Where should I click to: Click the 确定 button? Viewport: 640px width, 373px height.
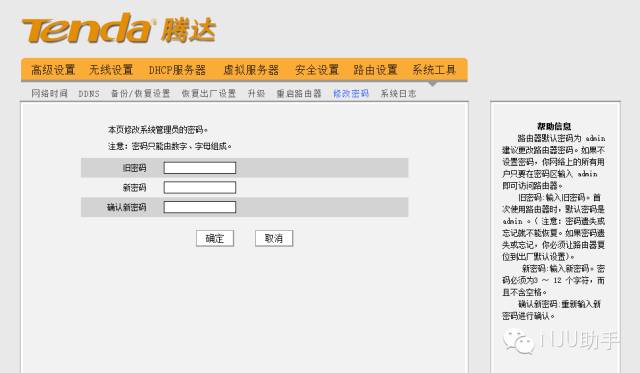coord(215,238)
